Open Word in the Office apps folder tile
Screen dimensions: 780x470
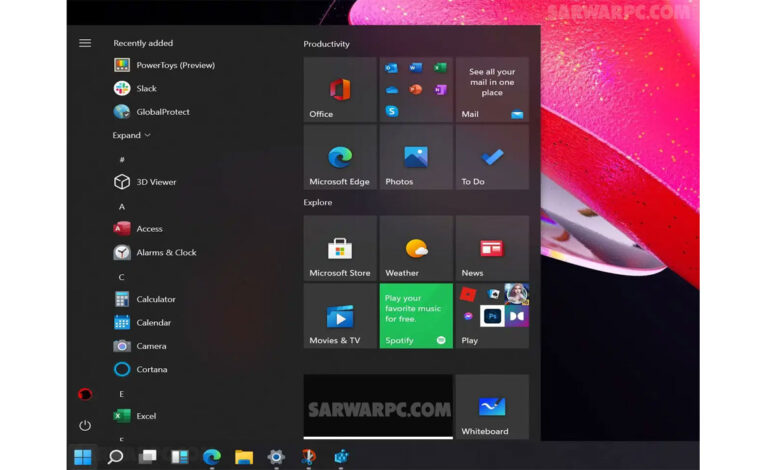tap(416, 67)
